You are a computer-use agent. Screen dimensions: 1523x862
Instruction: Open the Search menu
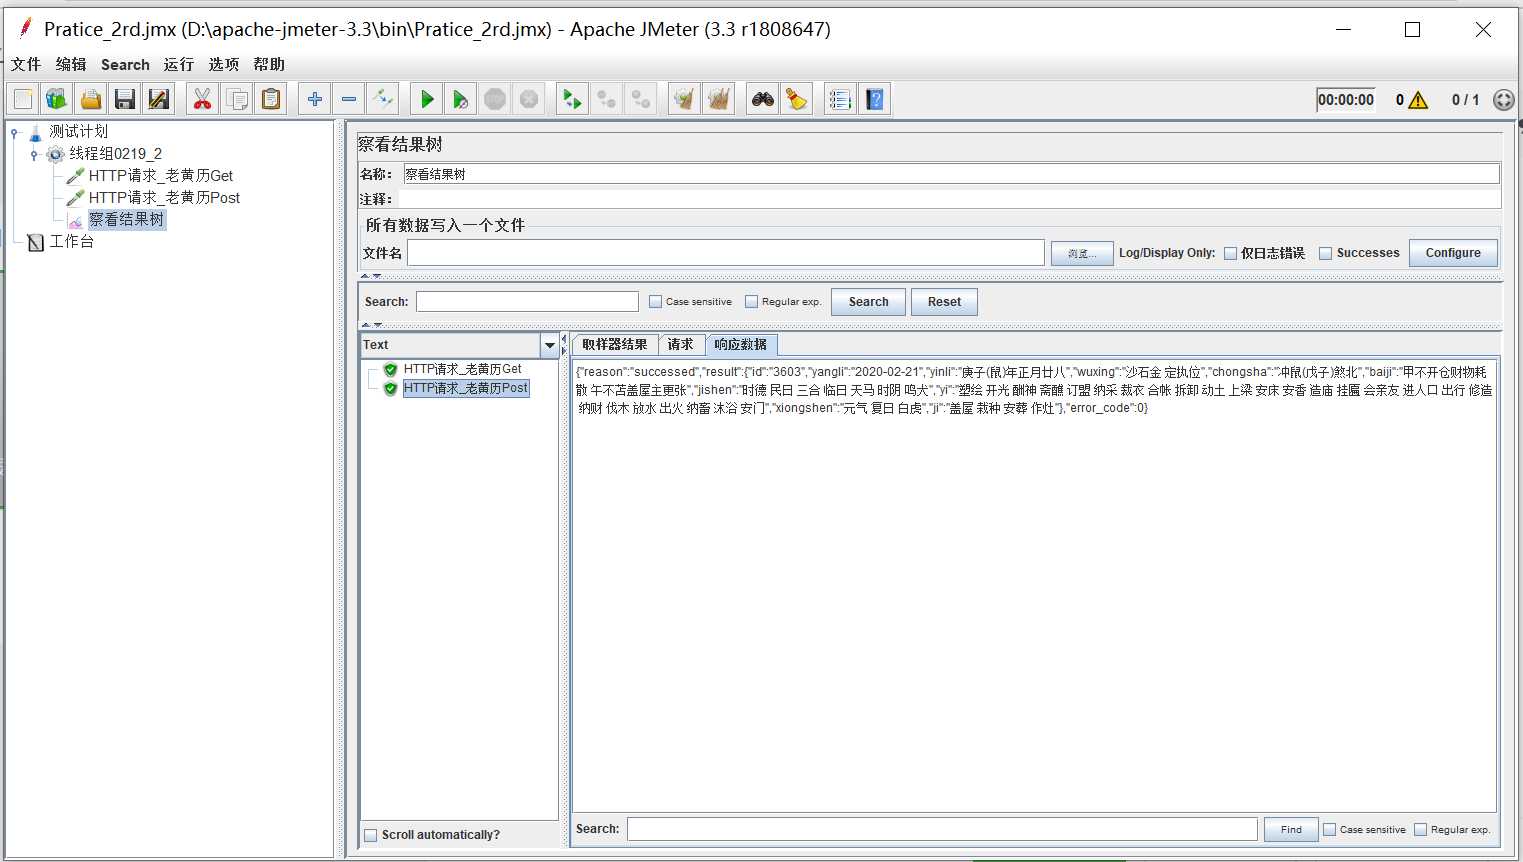(125, 64)
